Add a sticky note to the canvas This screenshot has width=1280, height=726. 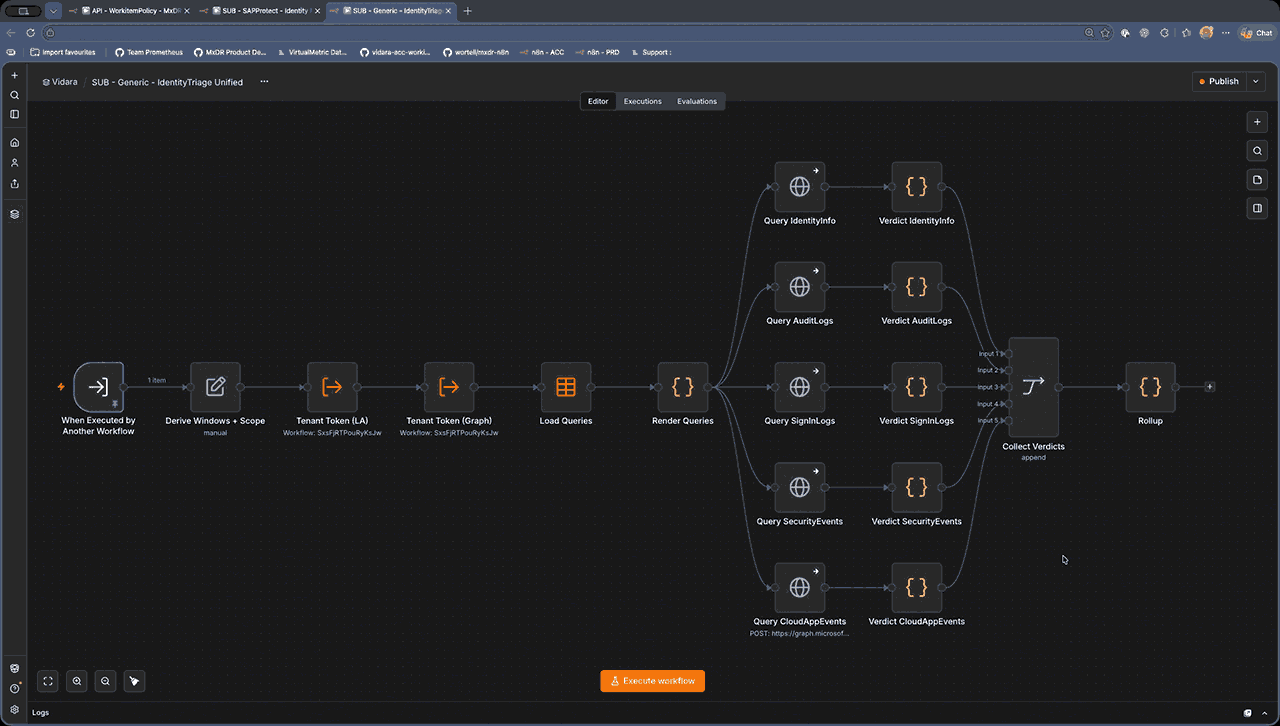coord(1257,180)
